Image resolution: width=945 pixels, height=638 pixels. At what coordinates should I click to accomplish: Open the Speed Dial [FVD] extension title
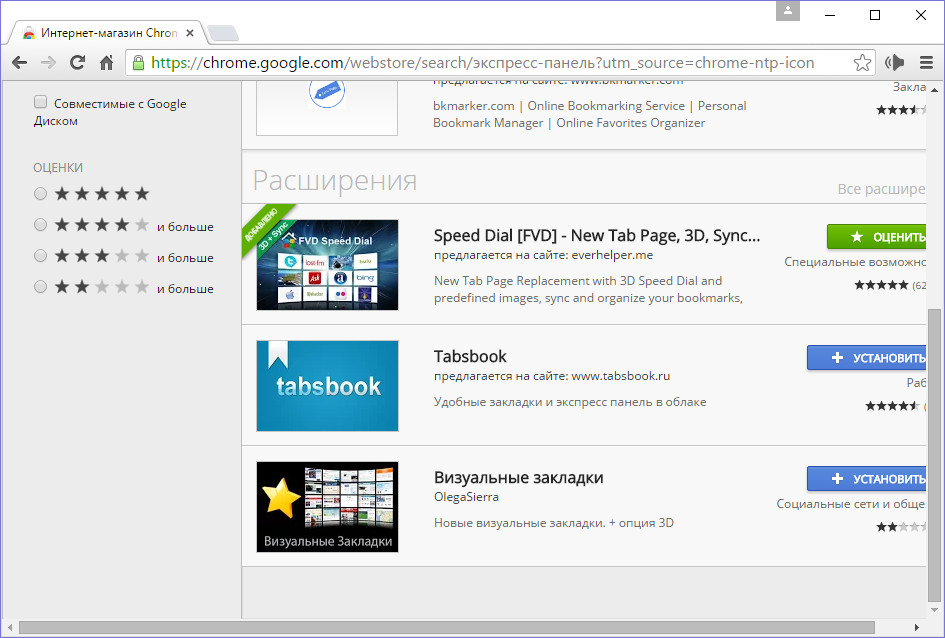point(597,236)
